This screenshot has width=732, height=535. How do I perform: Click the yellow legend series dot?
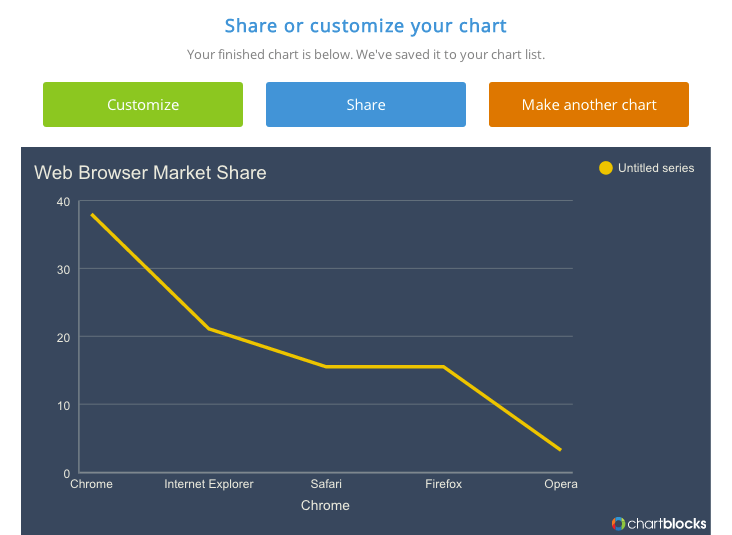pyautogui.click(x=605, y=168)
